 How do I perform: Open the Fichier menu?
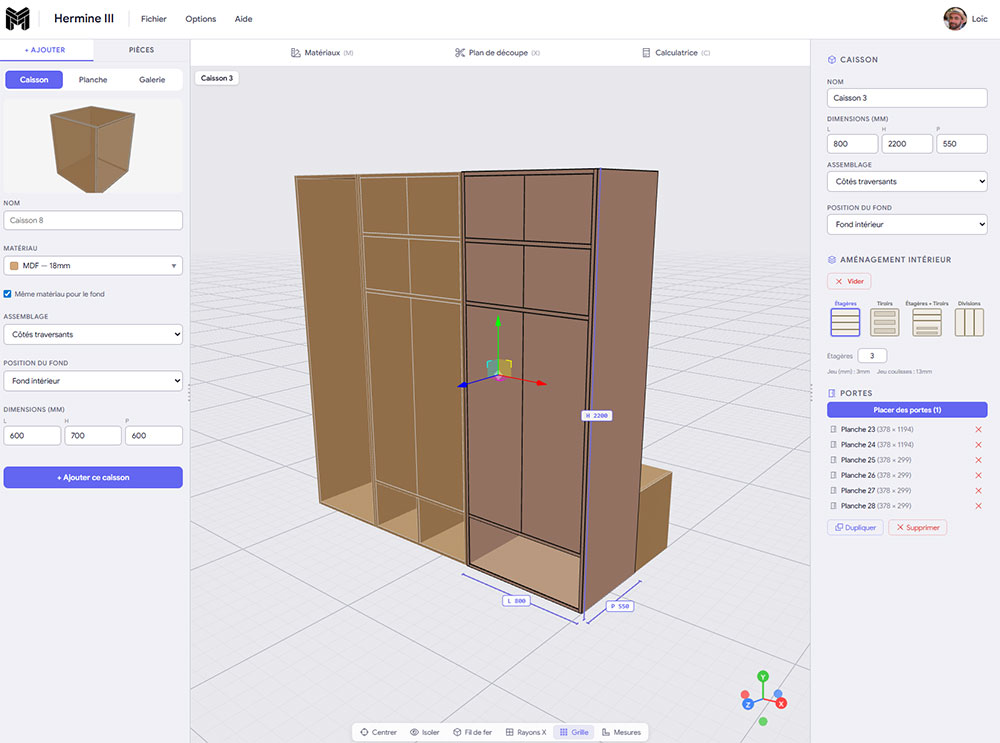153,18
